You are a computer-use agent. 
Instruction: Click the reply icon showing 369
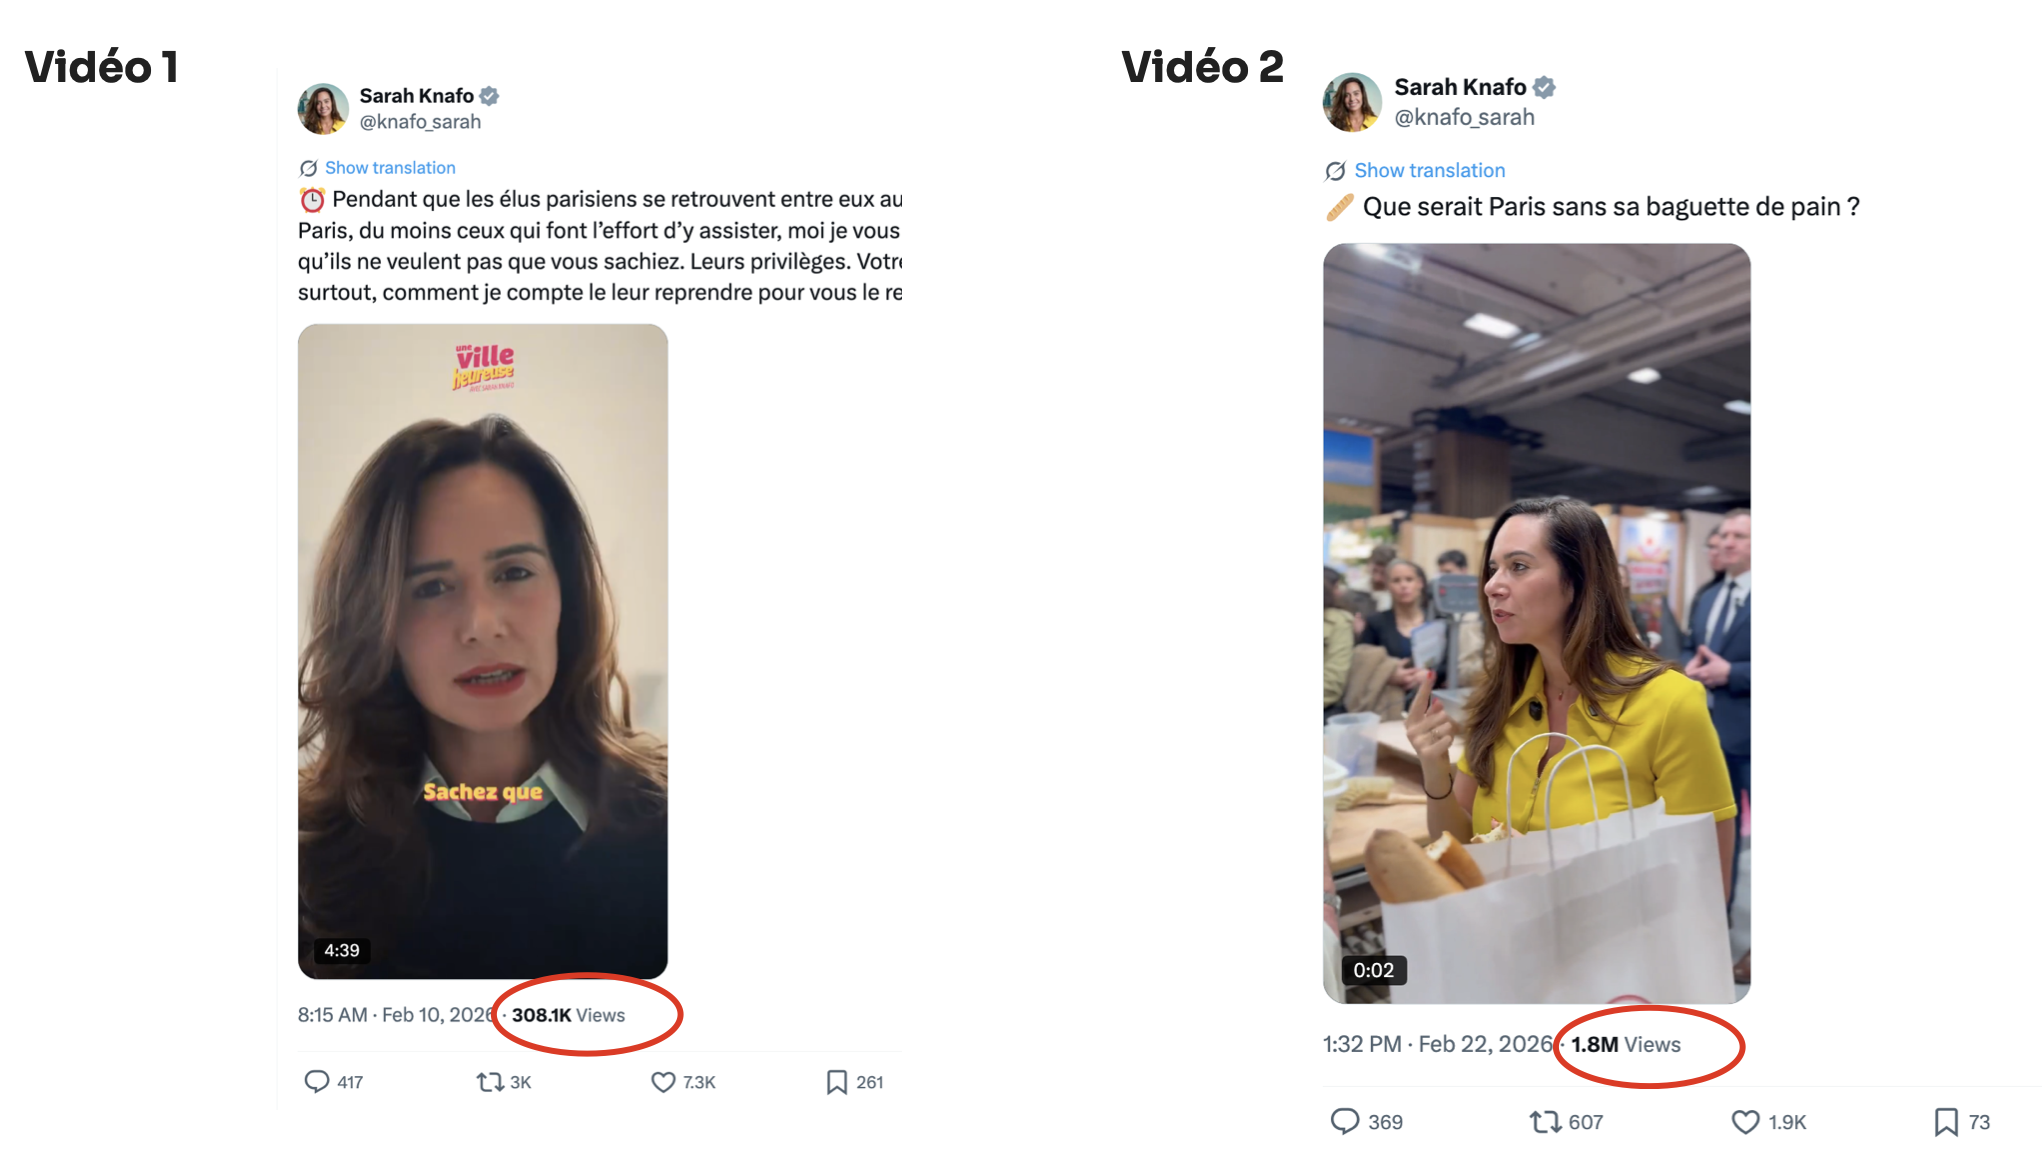coord(1345,1121)
